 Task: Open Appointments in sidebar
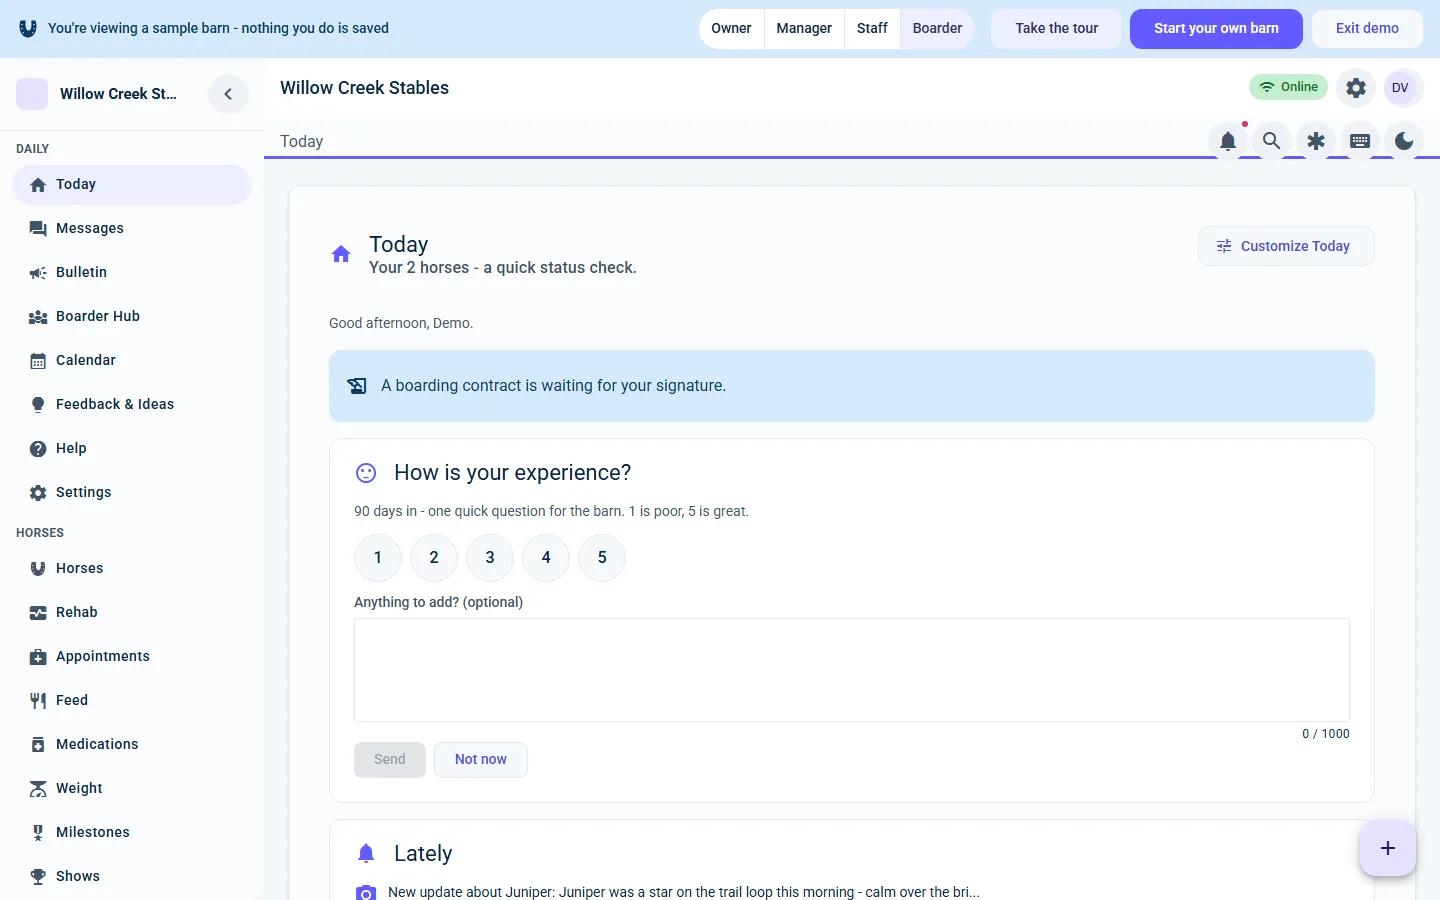pyautogui.click(x=132, y=656)
